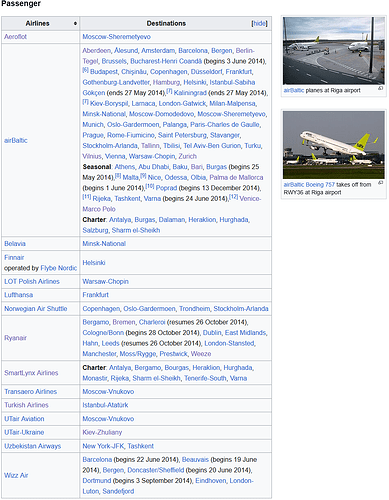Open Kiev-Boryspil destination link
The image size is (389, 500).
[x=109, y=104]
